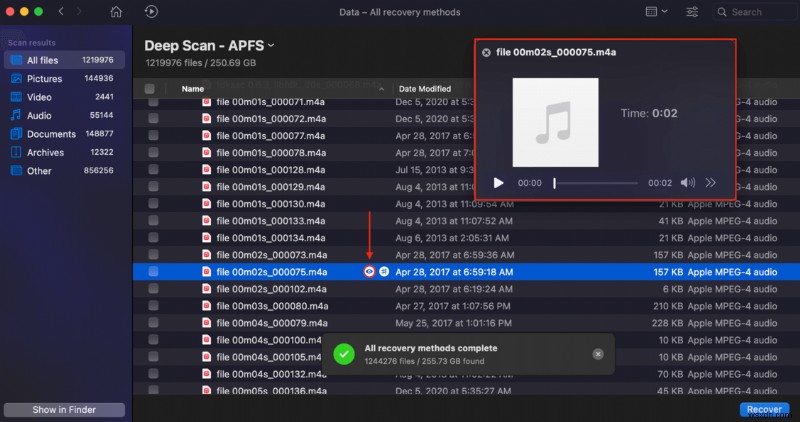Toggle the select-all checkbox in header
Viewport: 800px width, 422px height.
[150, 89]
